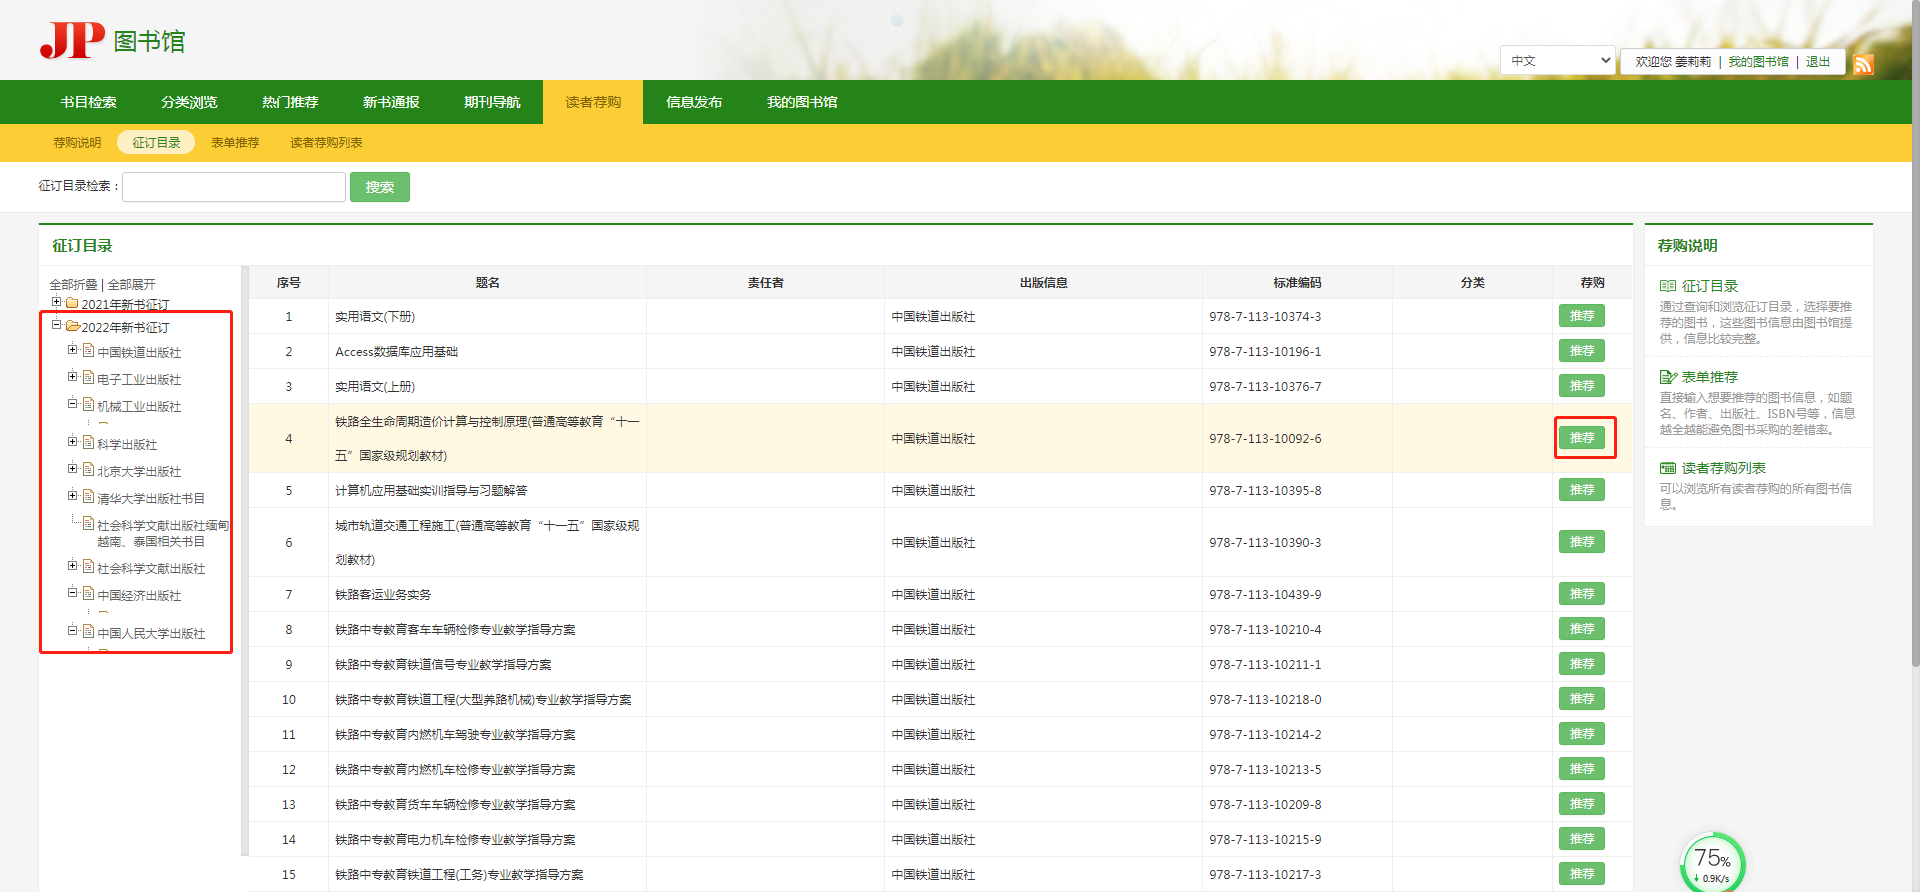1920x892 pixels.
Task: Click the document icon beside 科学出版社
Action: coord(88,443)
